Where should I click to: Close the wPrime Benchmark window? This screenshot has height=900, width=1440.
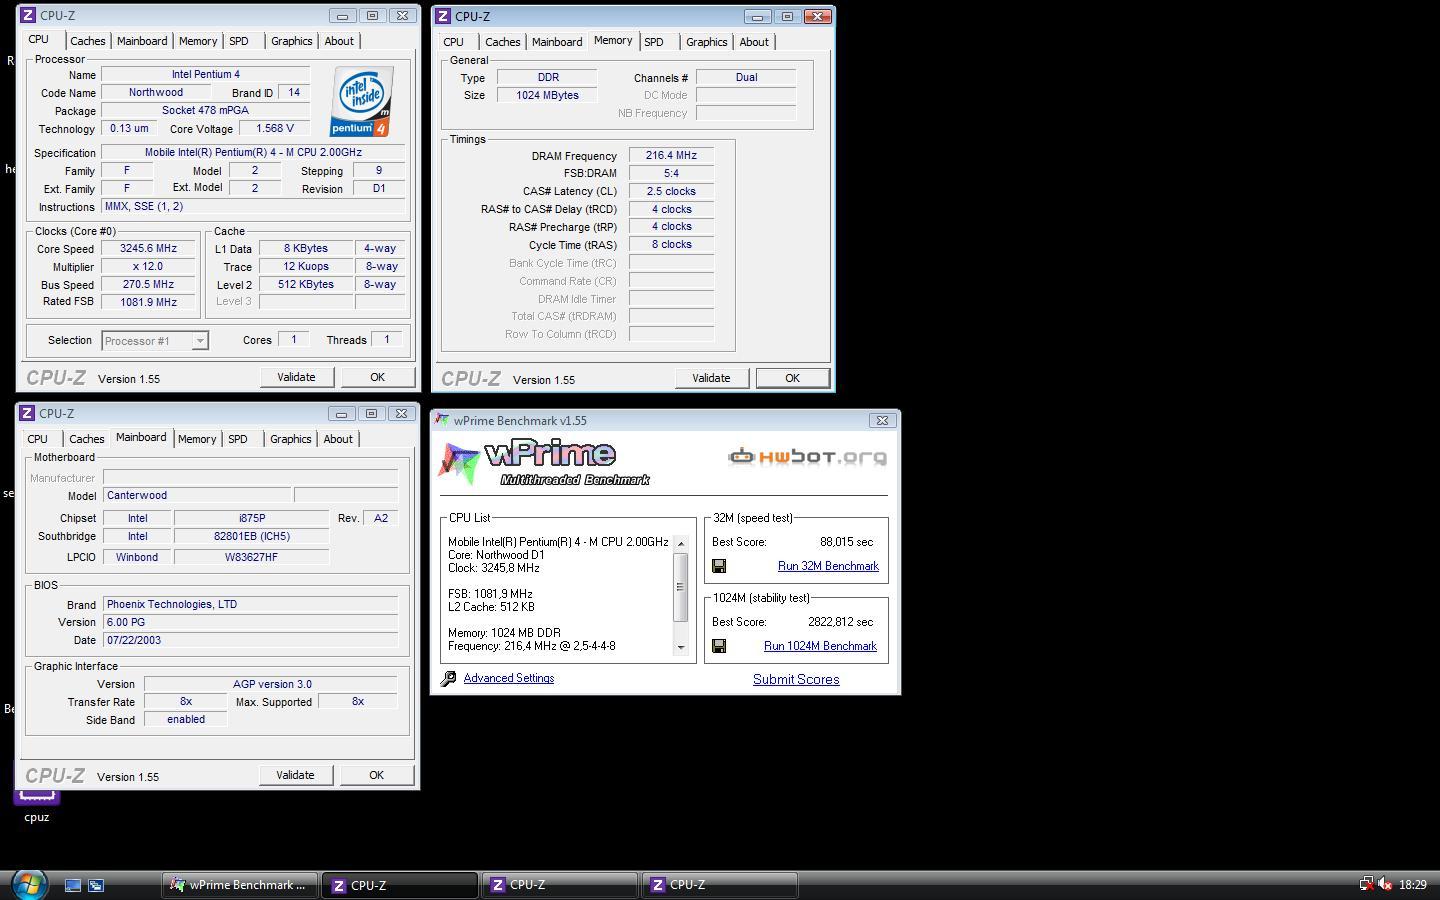tap(882, 421)
